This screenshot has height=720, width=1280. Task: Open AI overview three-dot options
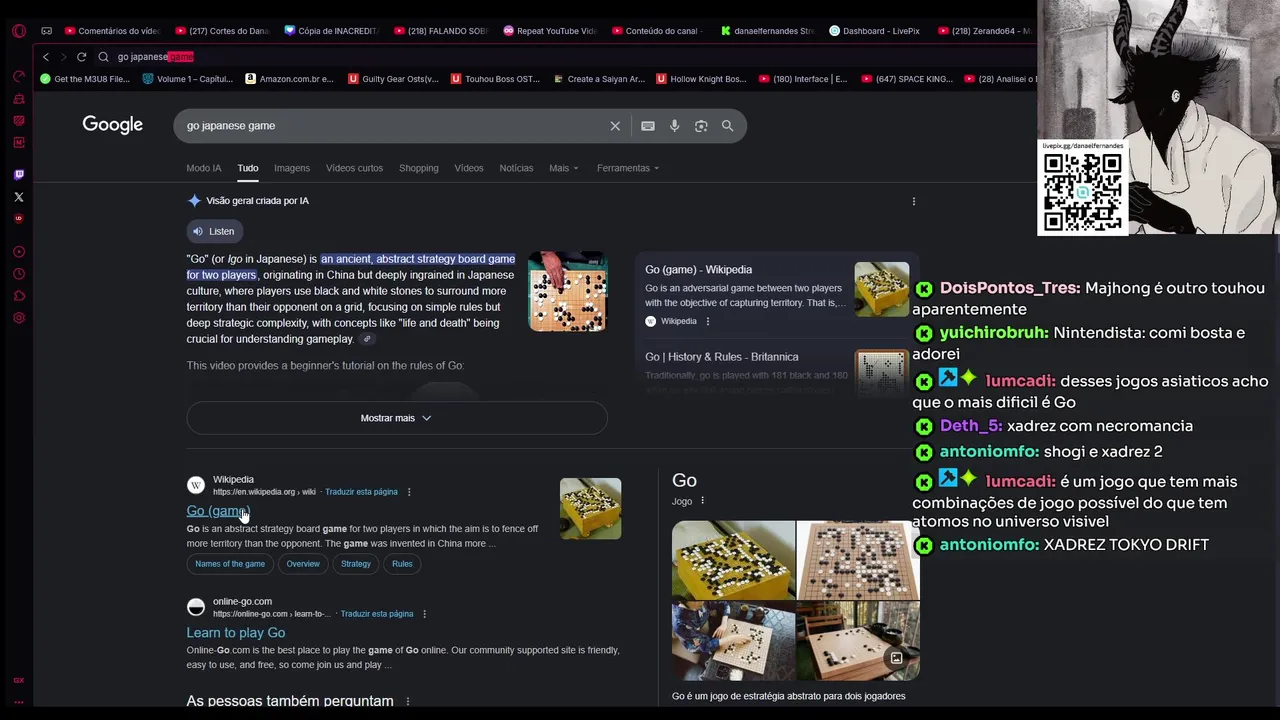coord(913,201)
